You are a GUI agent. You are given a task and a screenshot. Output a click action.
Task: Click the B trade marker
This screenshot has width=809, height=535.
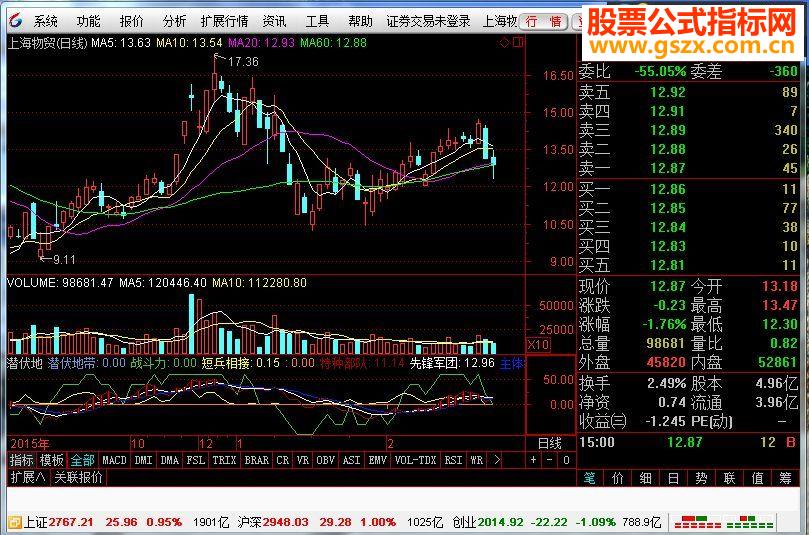click(790, 442)
